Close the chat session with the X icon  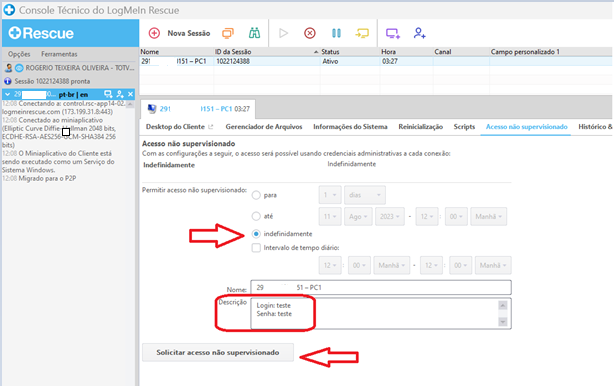click(x=130, y=94)
